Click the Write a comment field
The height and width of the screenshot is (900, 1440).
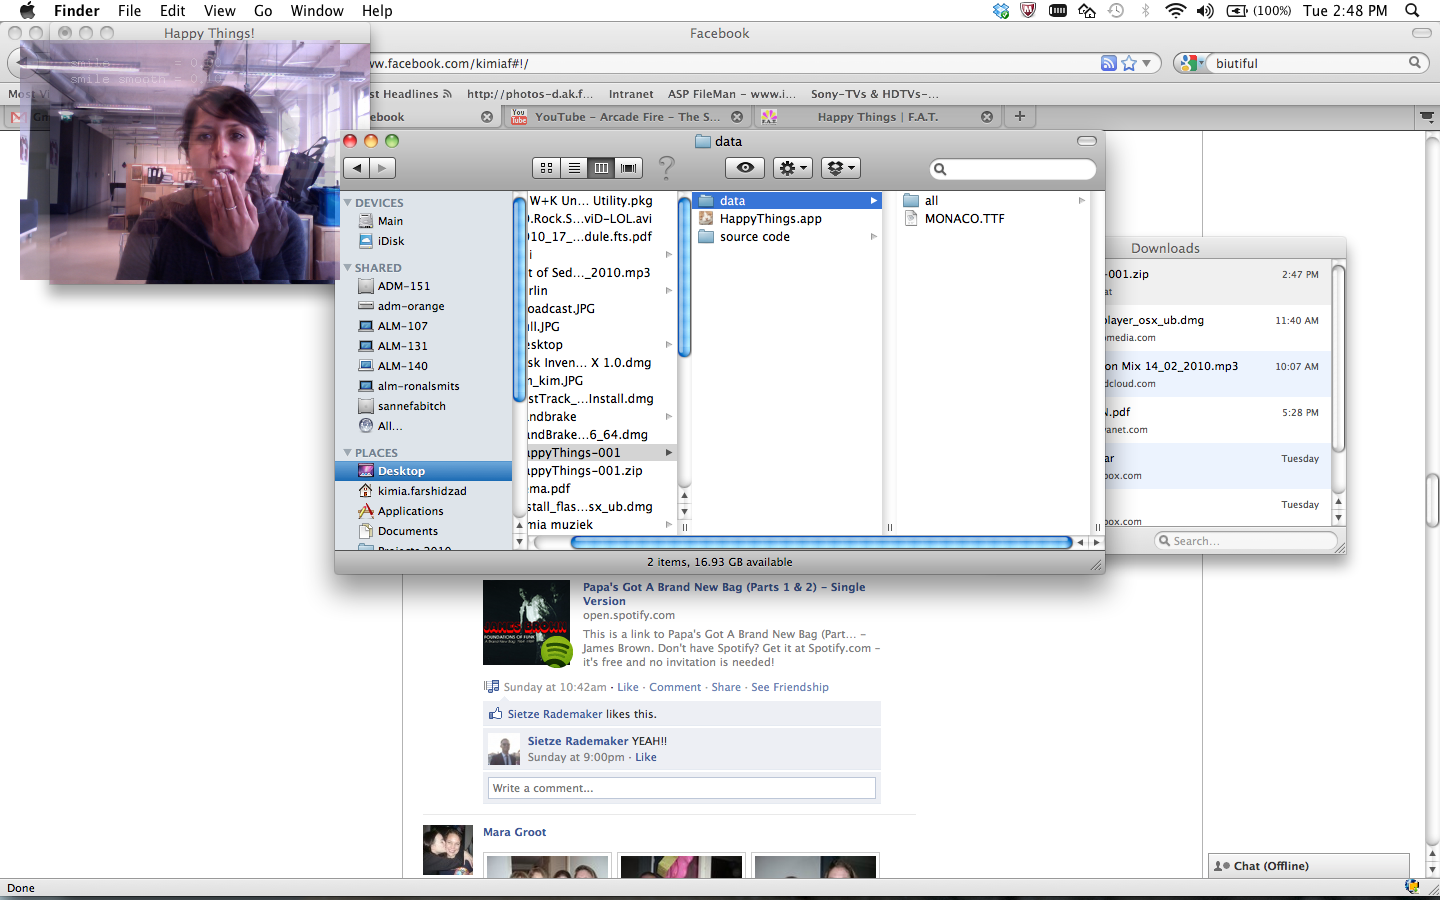(x=681, y=788)
